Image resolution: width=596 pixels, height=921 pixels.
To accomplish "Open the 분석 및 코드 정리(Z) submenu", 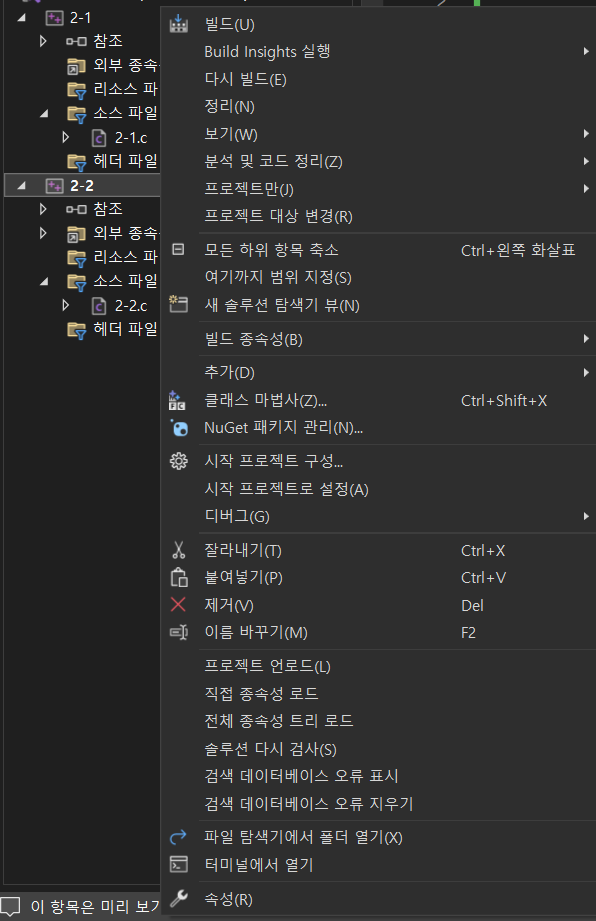I will 378,162.
